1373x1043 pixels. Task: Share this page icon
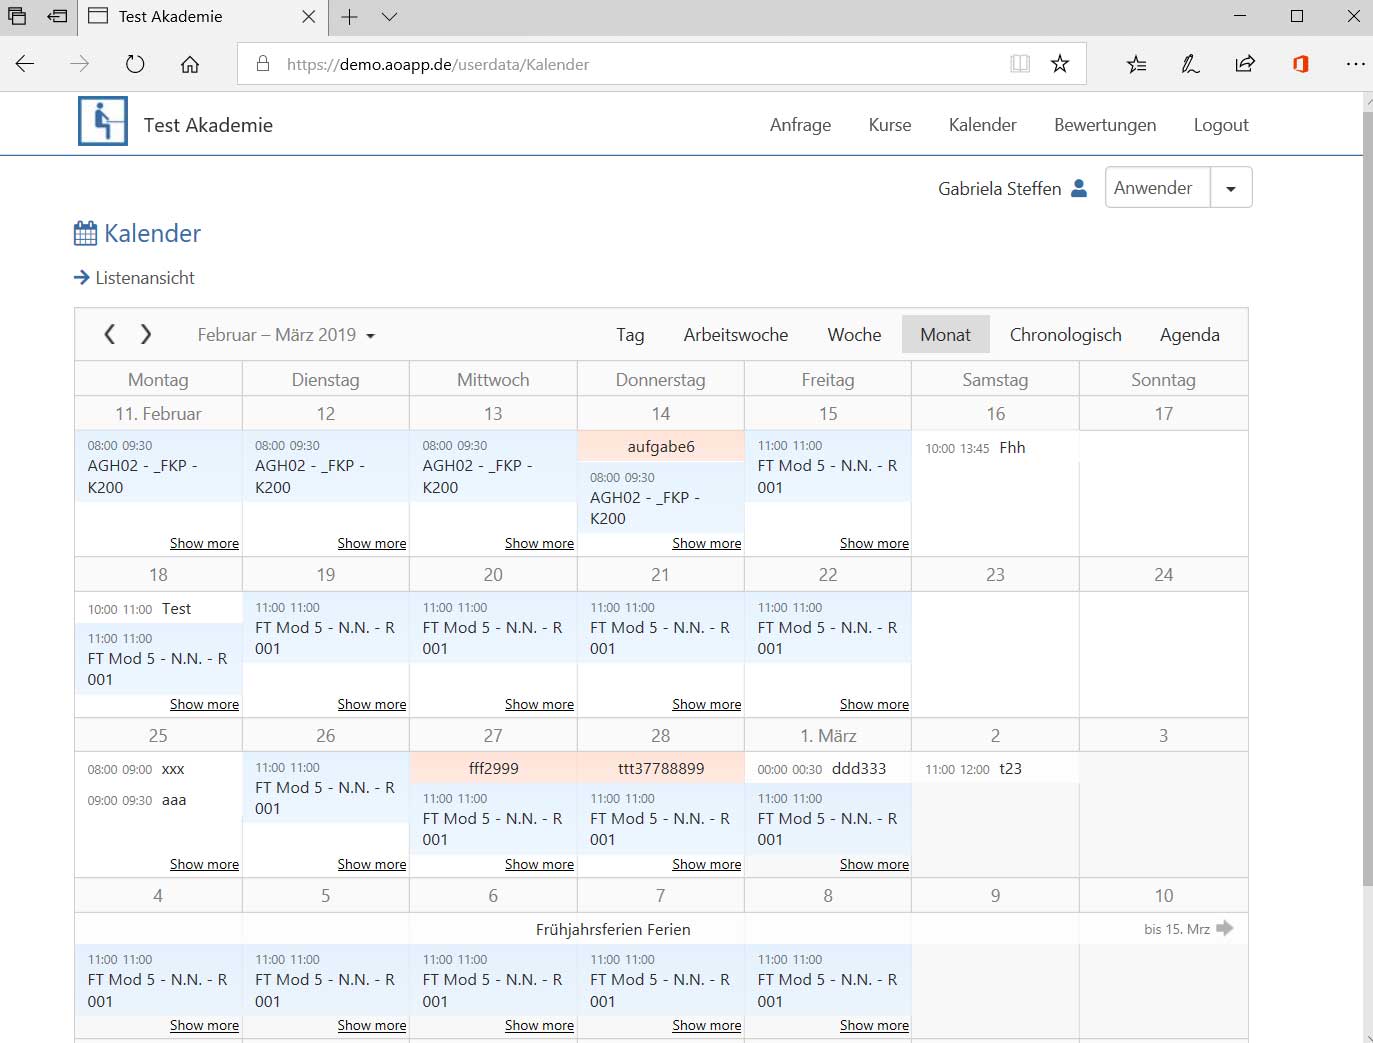pyautogui.click(x=1245, y=64)
